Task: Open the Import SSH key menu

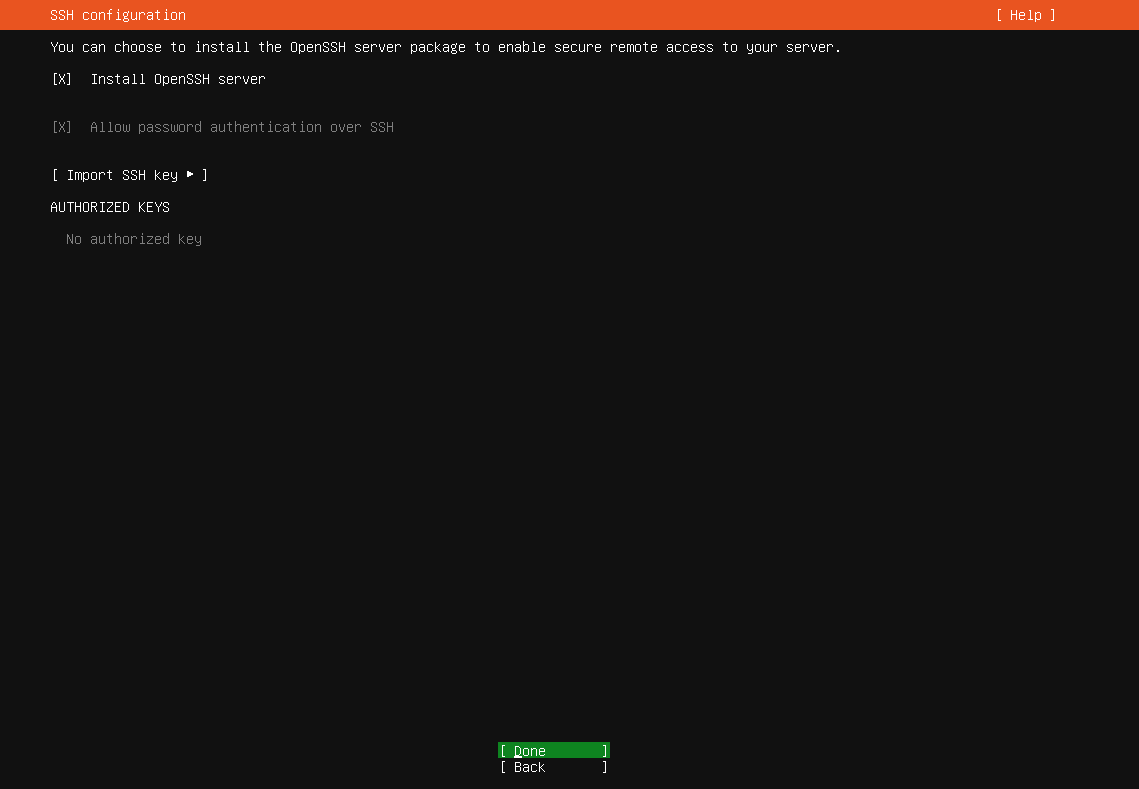Action: (x=130, y=175)
